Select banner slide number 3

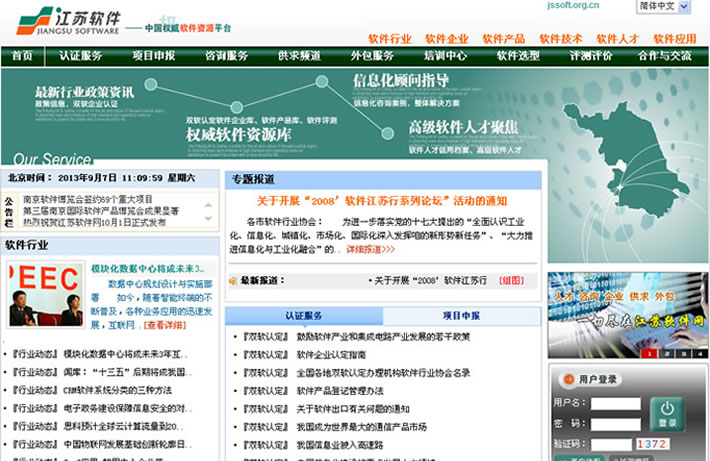point(684,354)
